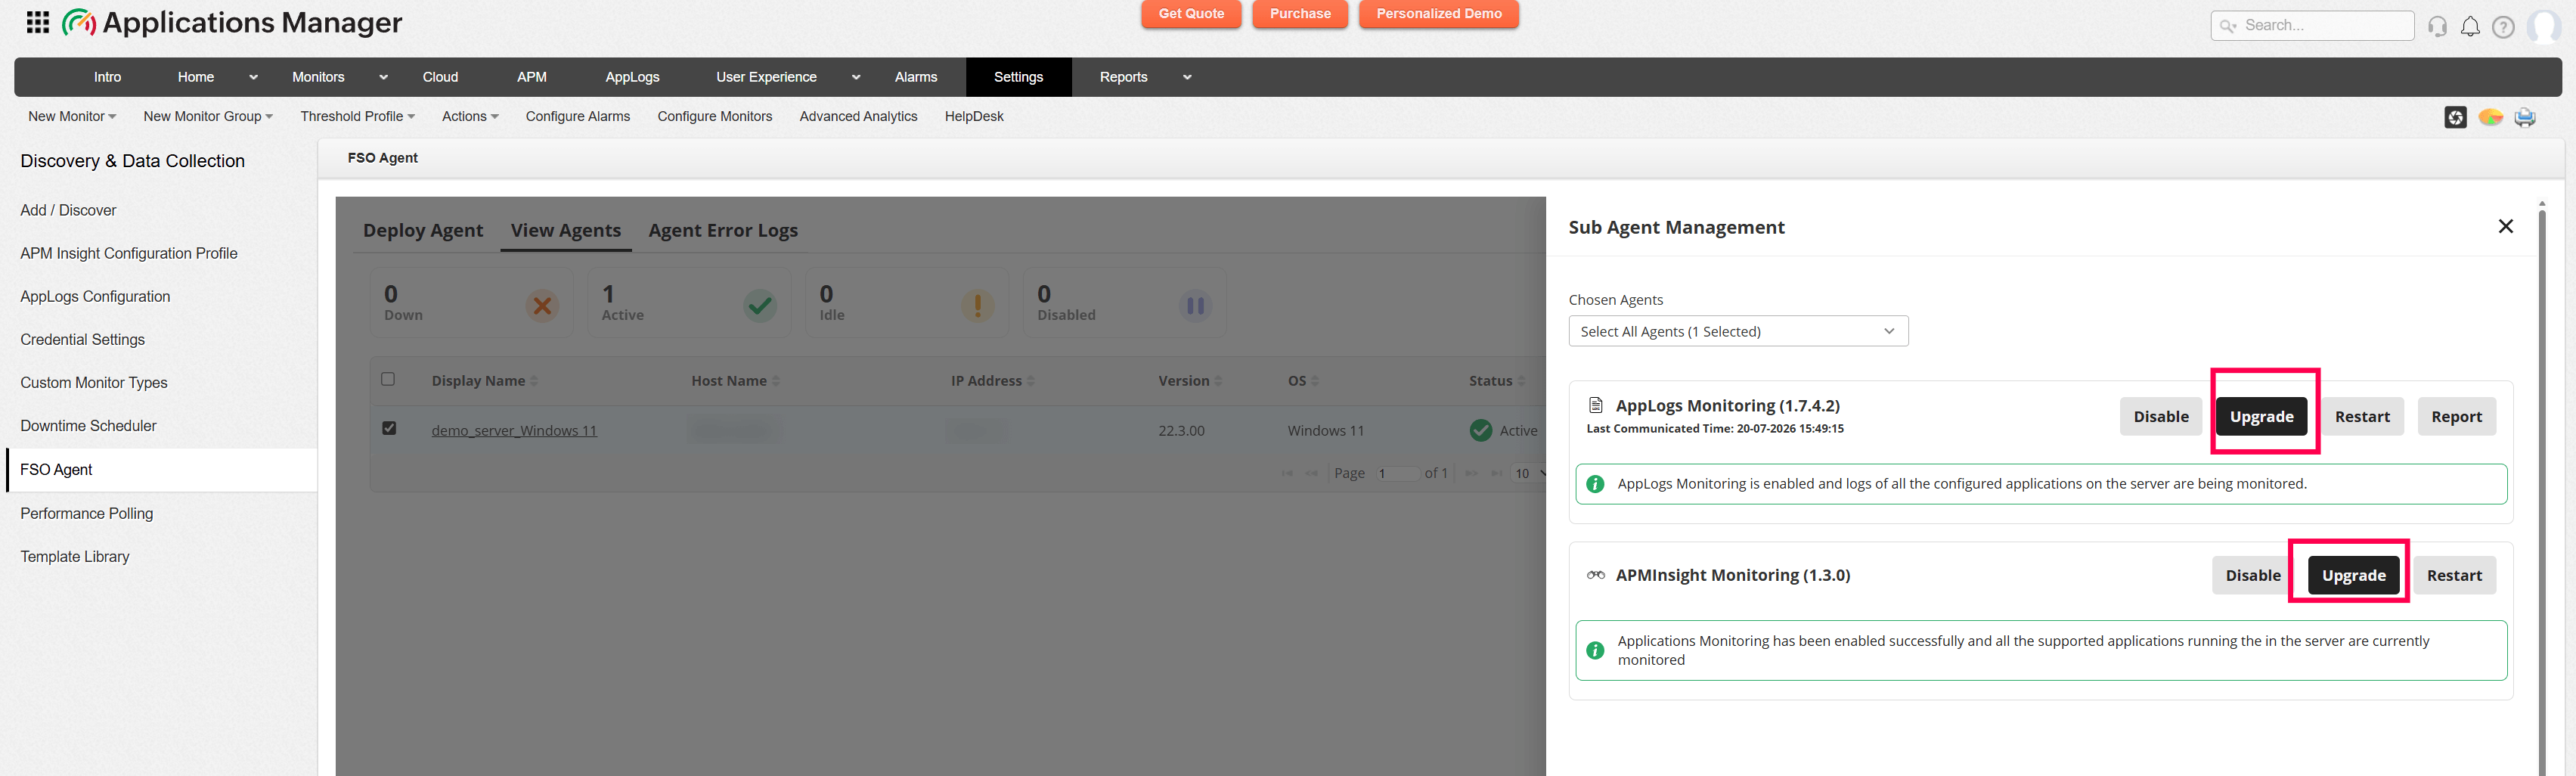Screen dimensions: 2576x776
Task: Sort by Display Name column arrows
Action: [534, 381]
